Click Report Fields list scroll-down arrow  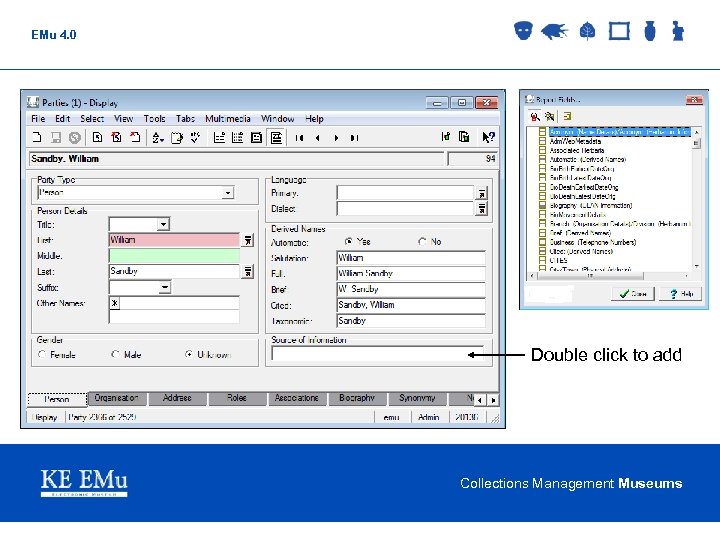tap(697, 266)
